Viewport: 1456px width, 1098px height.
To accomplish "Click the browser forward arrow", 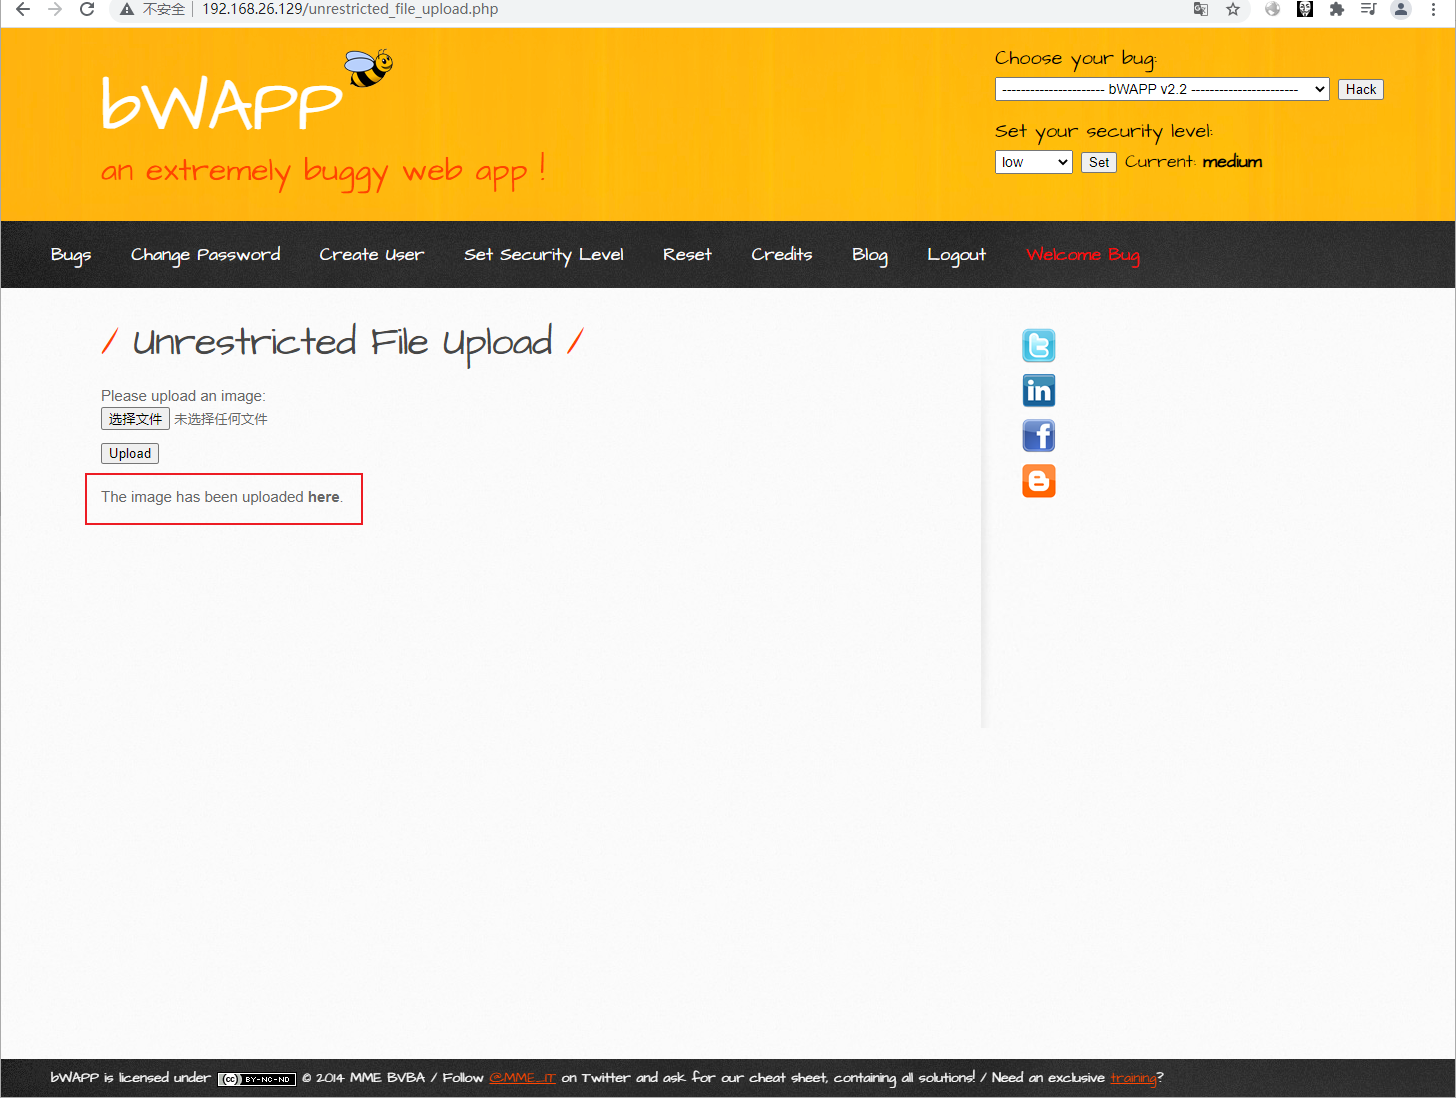I will 55,9.
